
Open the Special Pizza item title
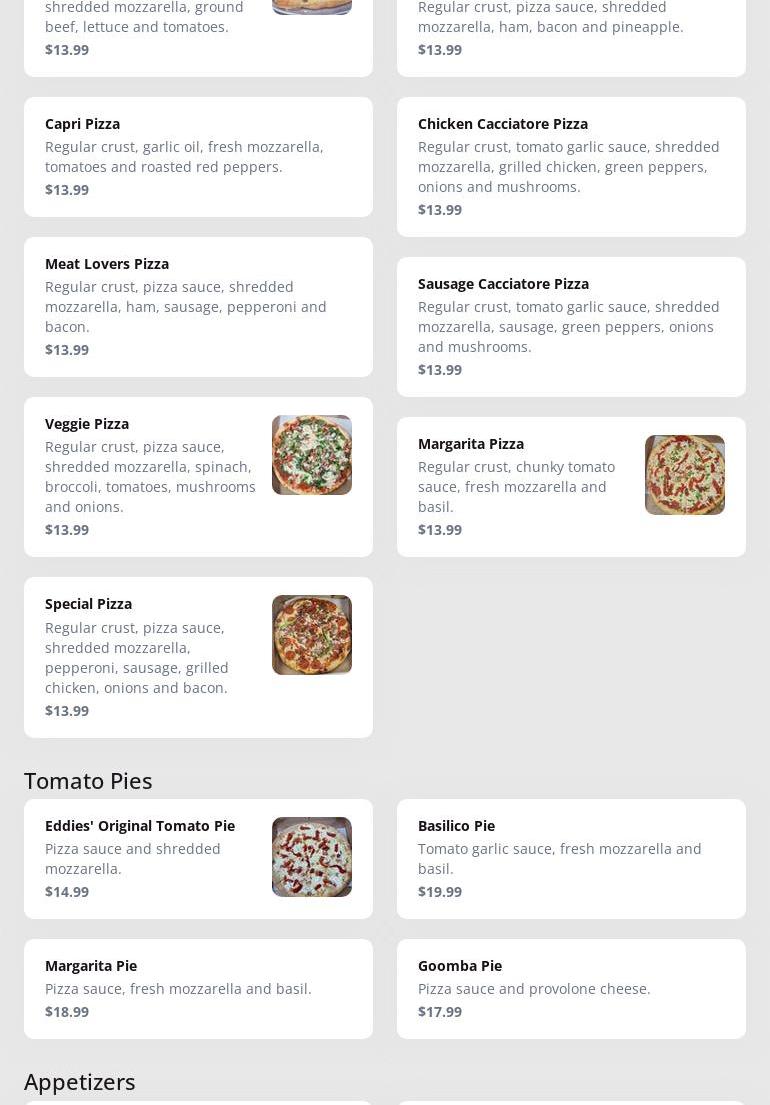click(x=88, y=604)
